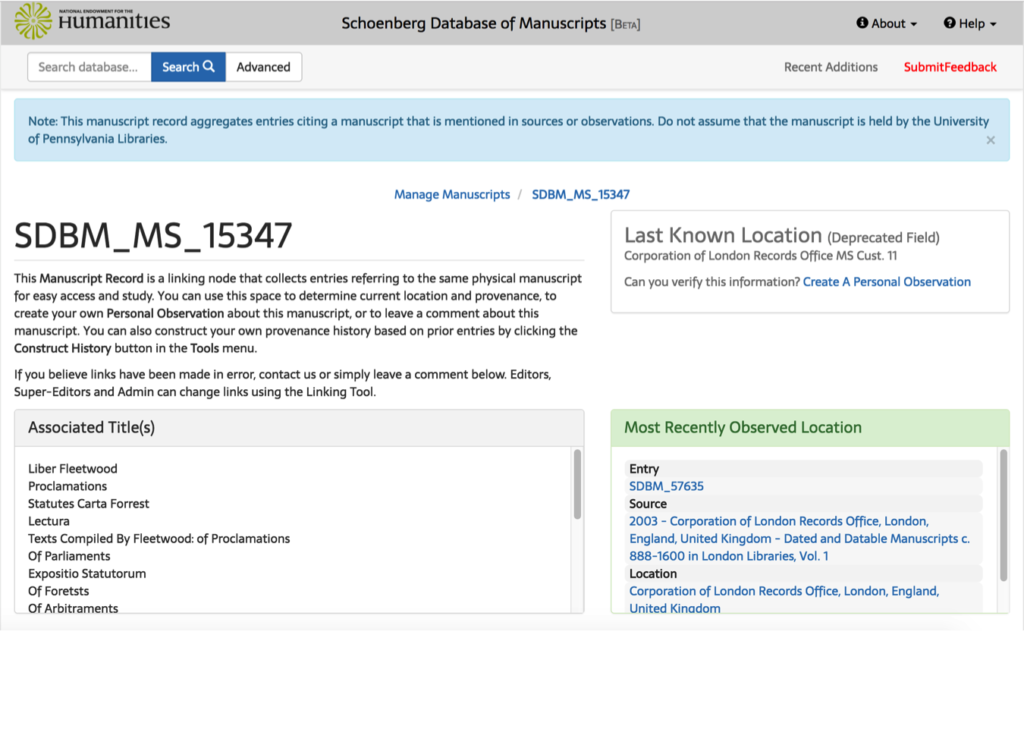Click the Associated Title(s) panel header
This screenshot has width=1024, height=729.
click(299, 428)
